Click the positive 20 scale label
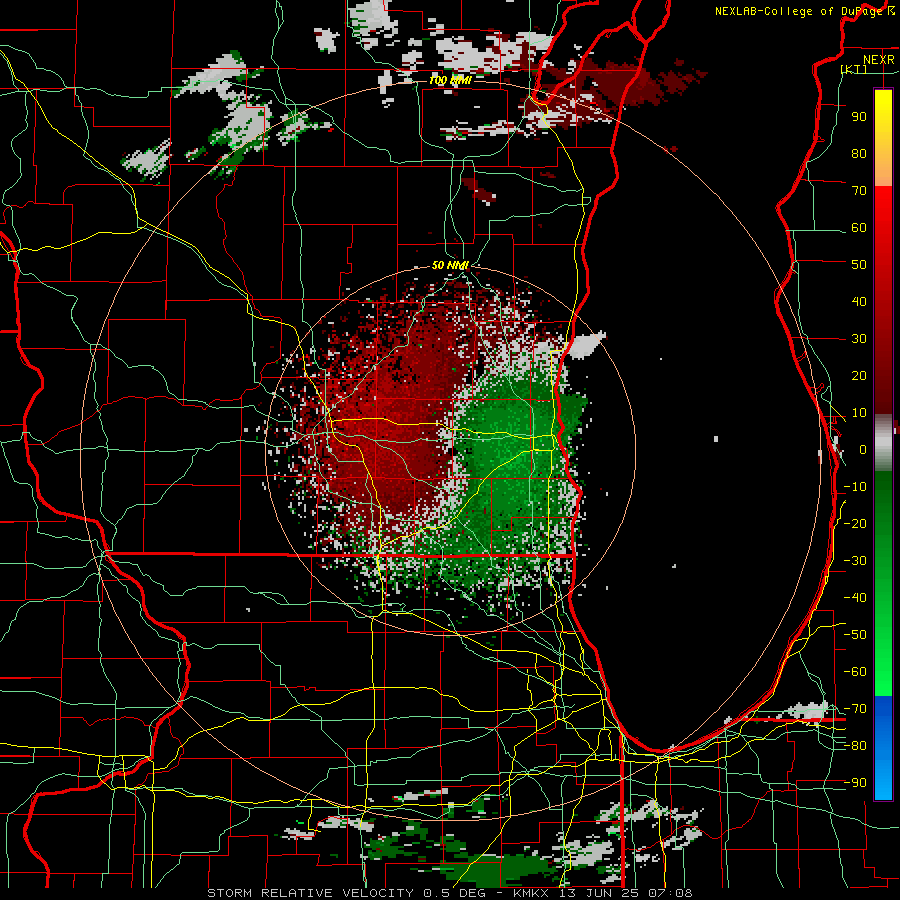The width and height of the screenshot is (900, 900). coord(859,375)
